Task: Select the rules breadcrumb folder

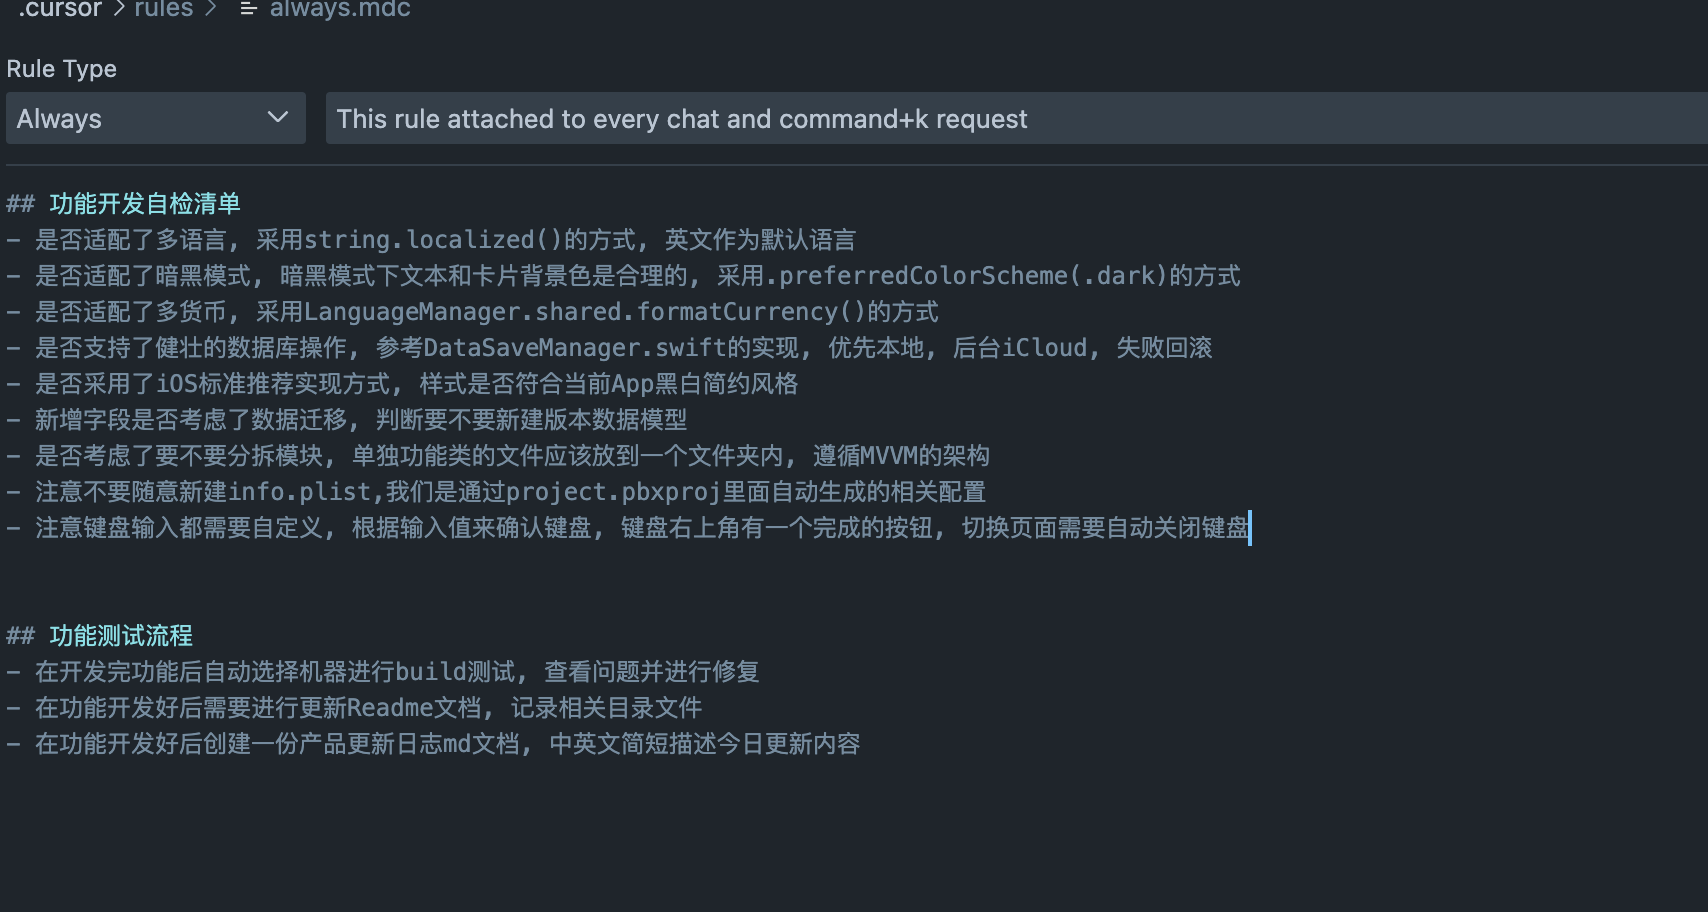Action: (164, 9)
